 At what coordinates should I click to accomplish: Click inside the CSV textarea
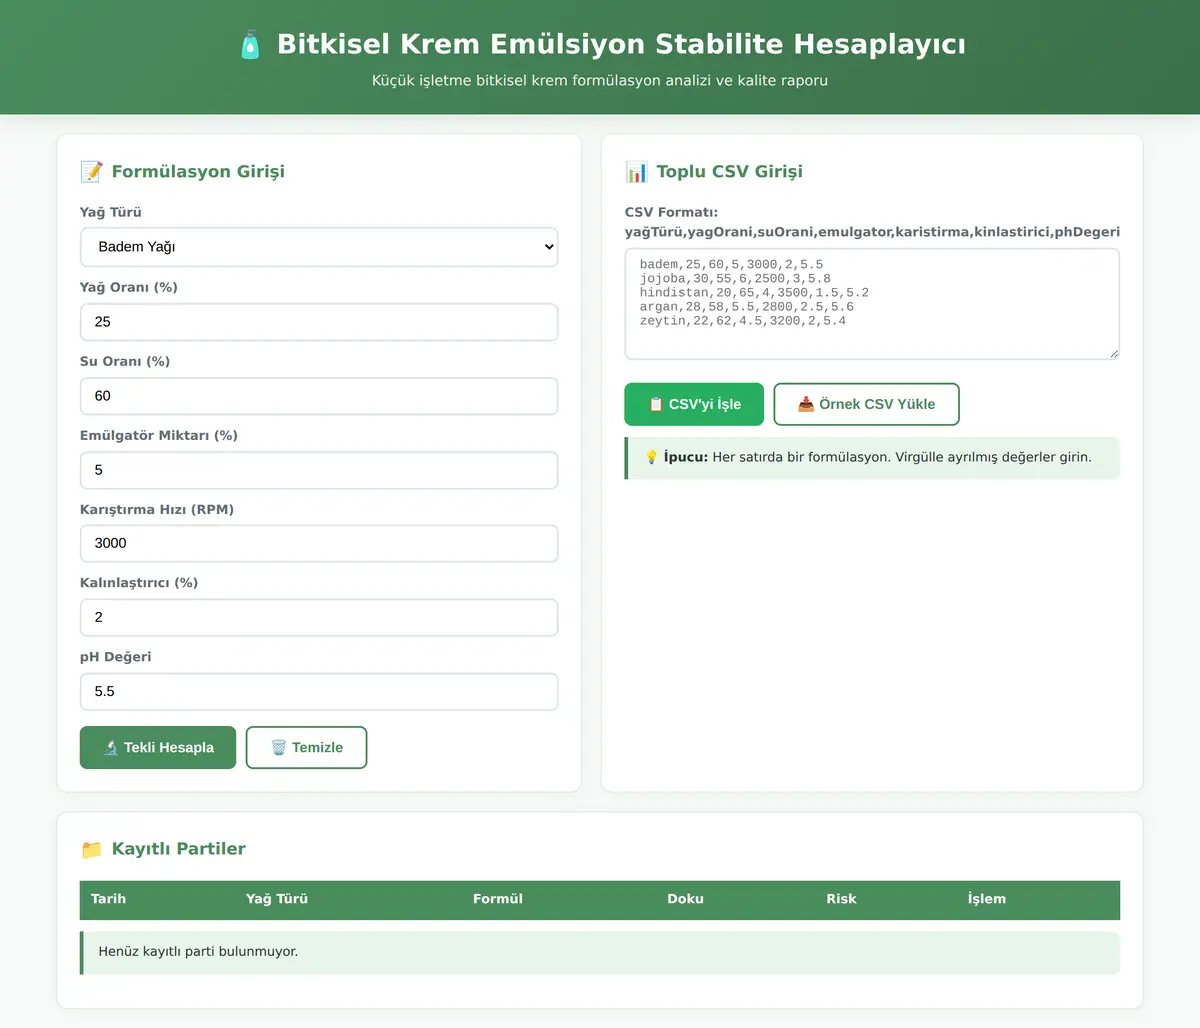coord(872,304)
